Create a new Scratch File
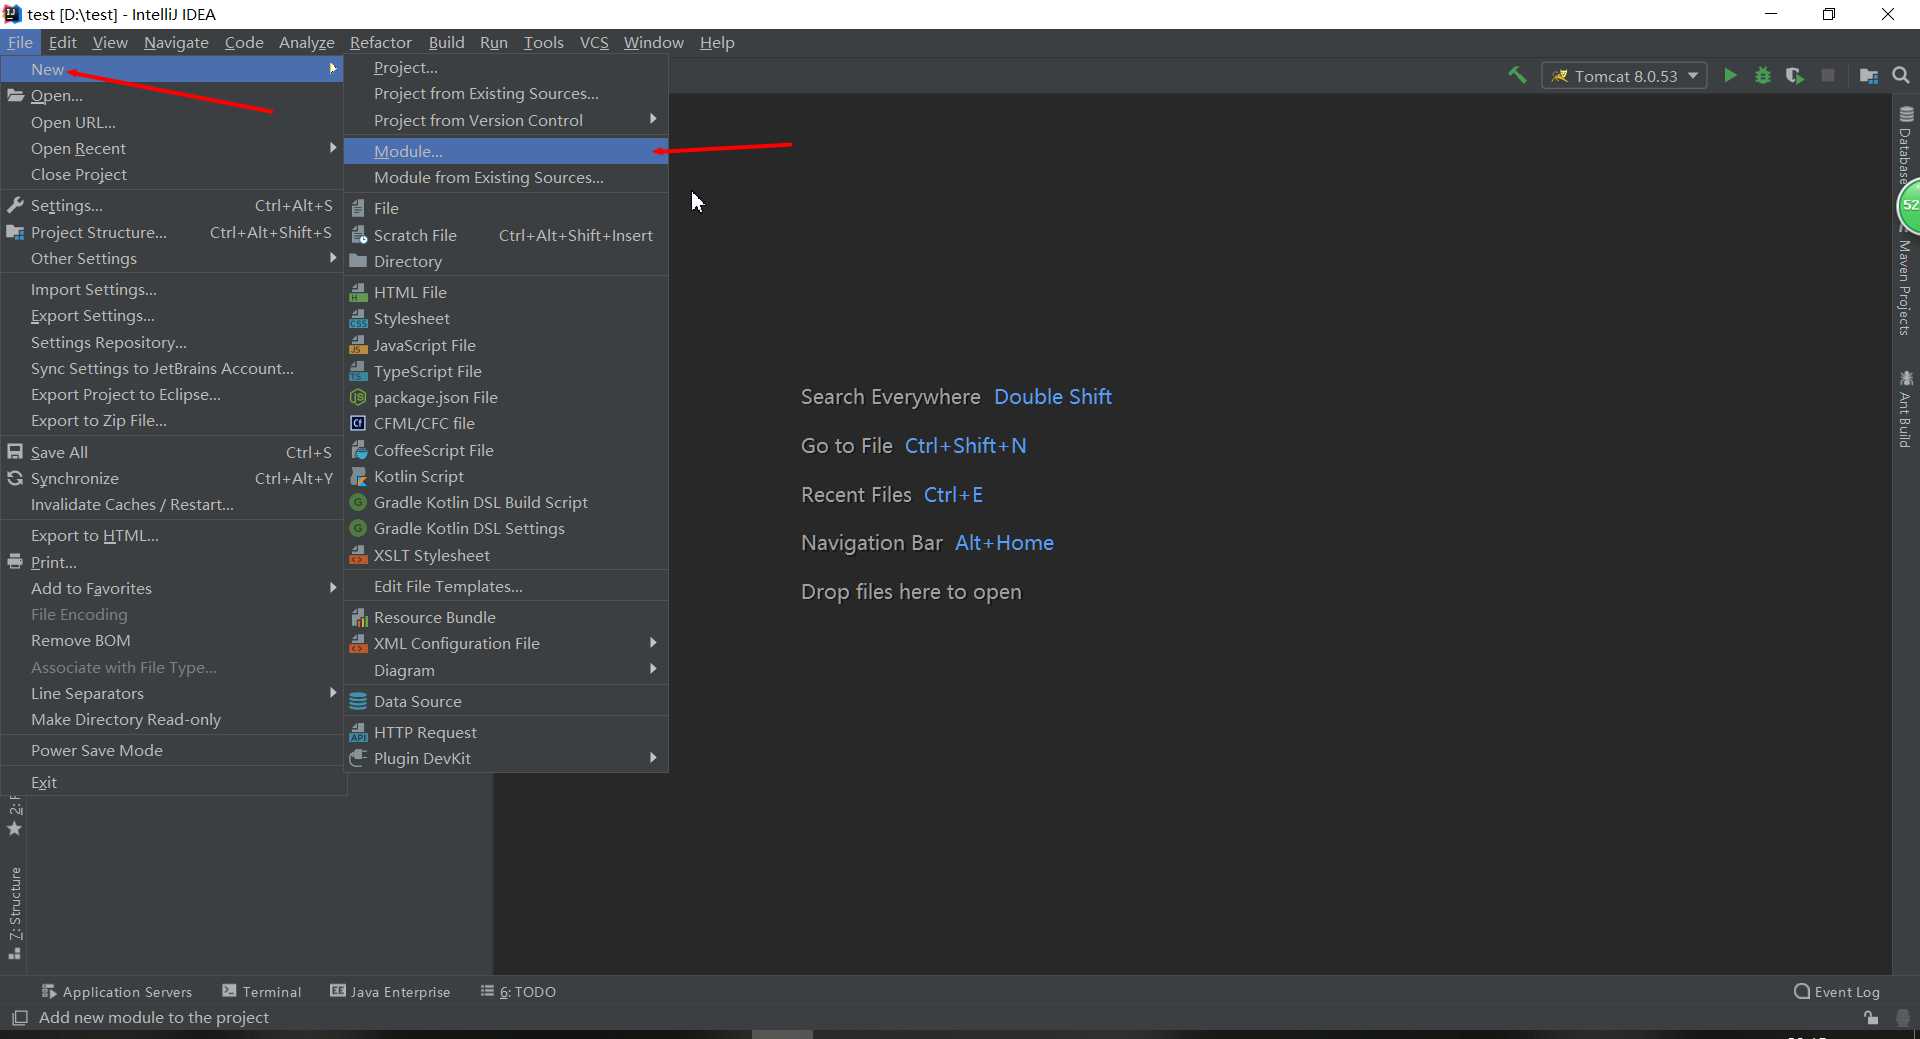This screenshot has width=1920, height=1039. (x=506, y=235)
